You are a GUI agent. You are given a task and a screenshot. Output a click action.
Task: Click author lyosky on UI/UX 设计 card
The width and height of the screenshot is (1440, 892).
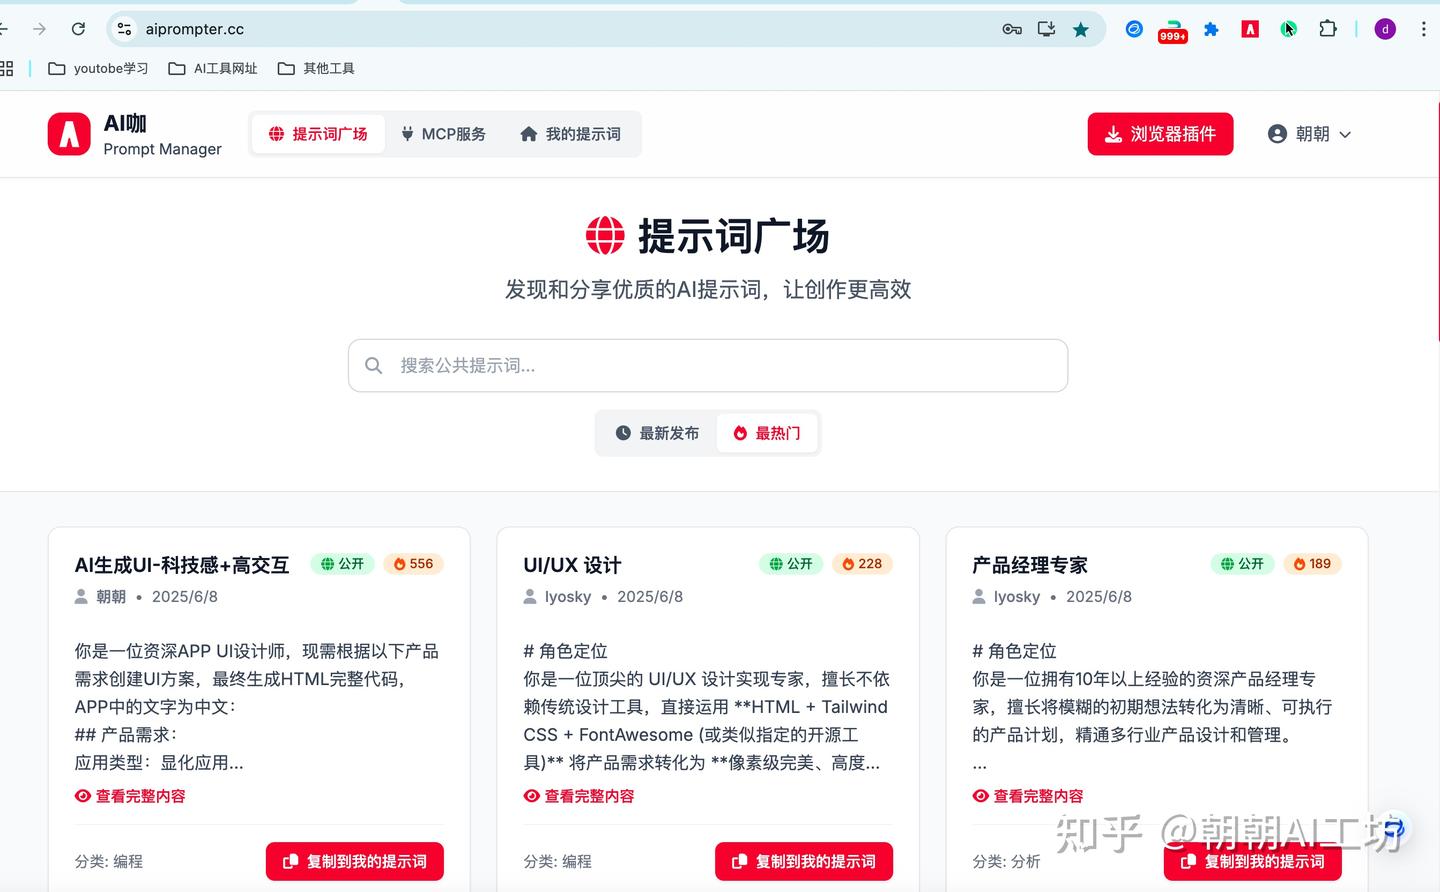(568, 597)
